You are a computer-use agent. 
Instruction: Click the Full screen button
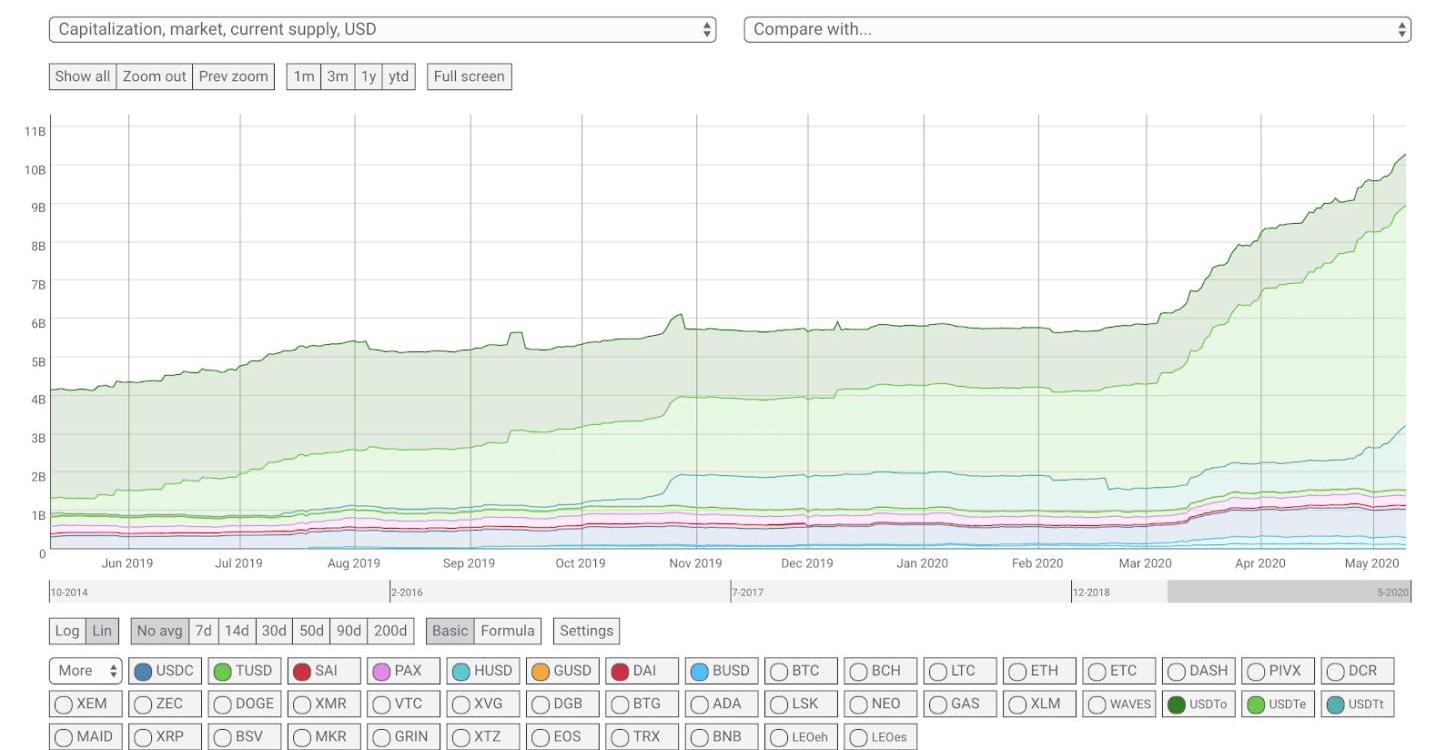469,76
